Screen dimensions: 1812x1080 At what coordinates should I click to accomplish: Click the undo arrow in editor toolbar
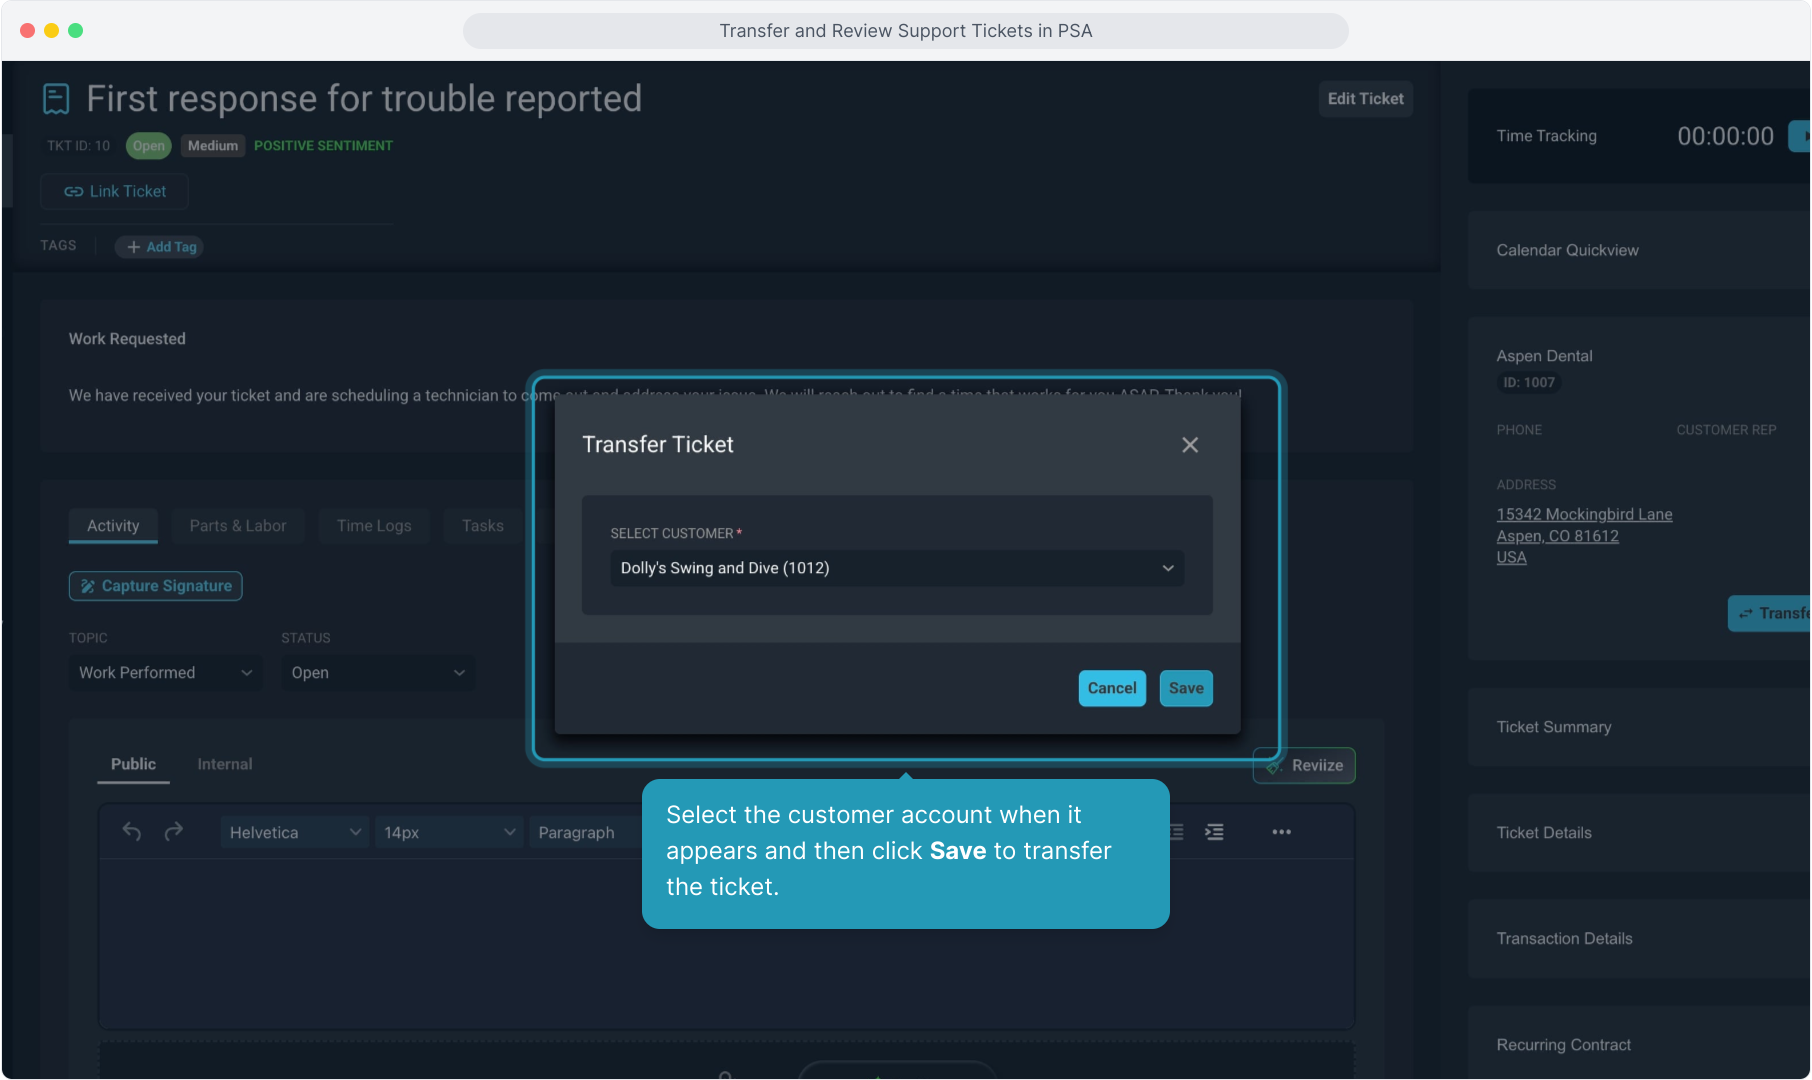[x=132, y=832]
